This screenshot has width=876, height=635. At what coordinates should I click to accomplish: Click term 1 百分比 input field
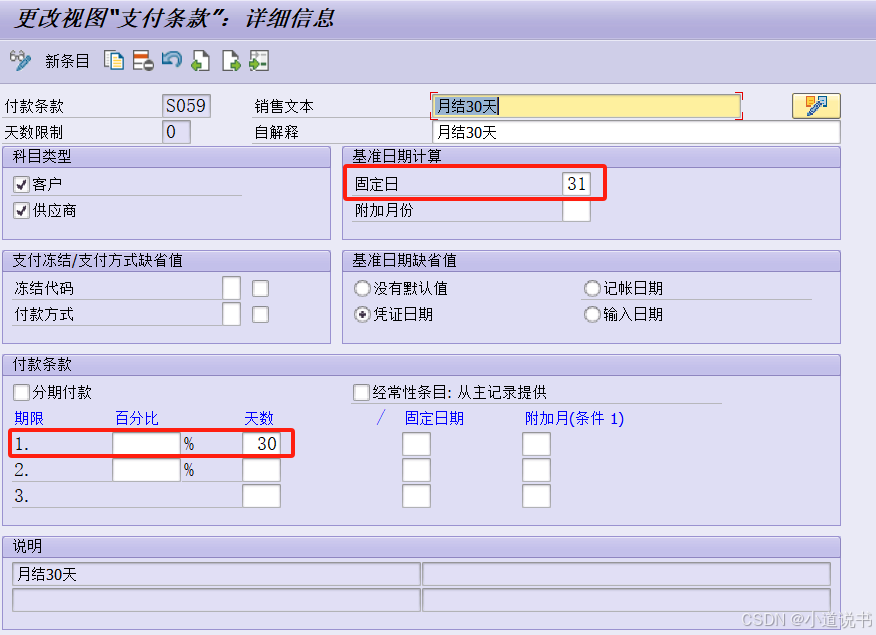click(146, 444)
